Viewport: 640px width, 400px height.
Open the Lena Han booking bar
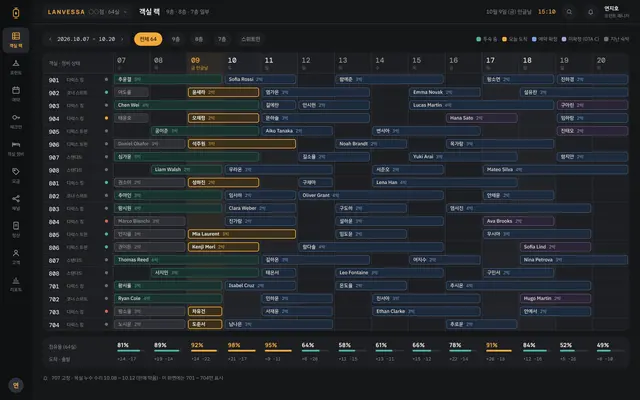pyautogui.click(x=445, y=182)
